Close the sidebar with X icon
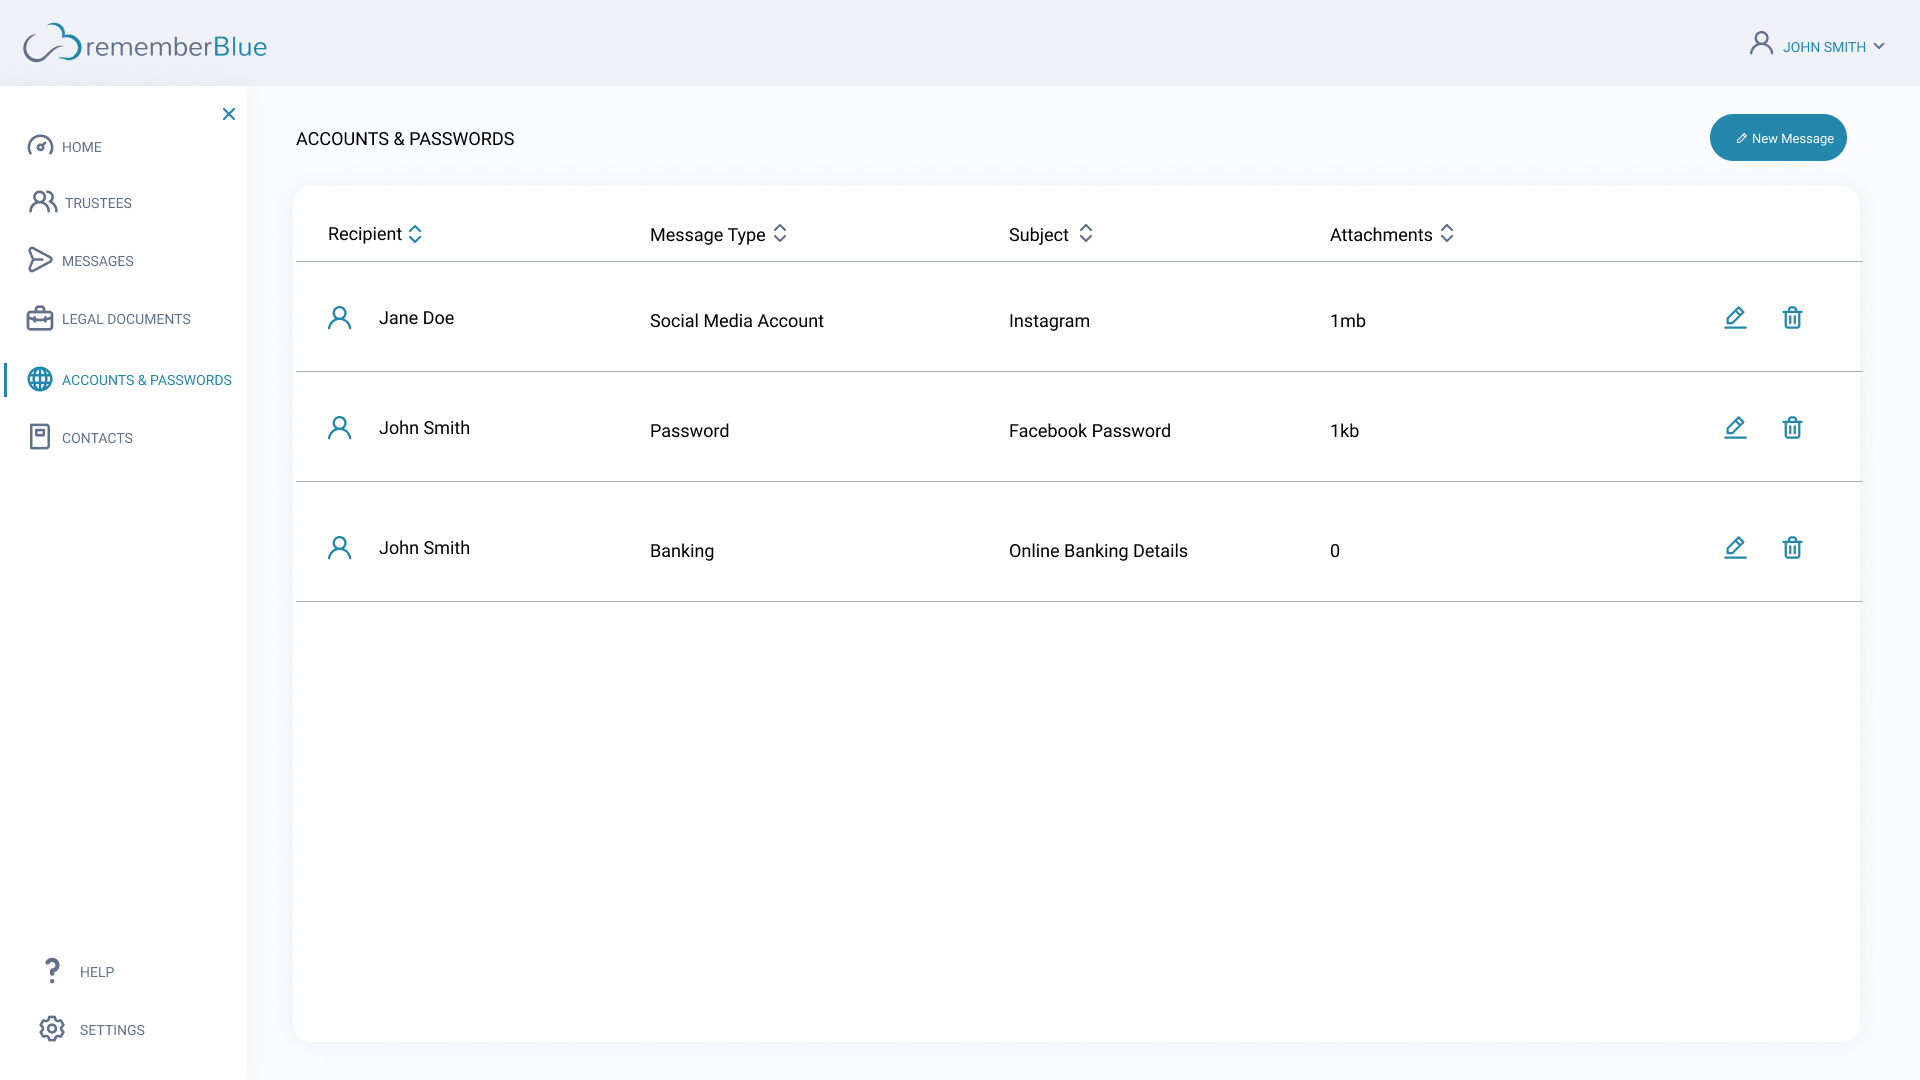This screenshot has height=1080, width=1920. pyautogui.click(x=229, y=114)
